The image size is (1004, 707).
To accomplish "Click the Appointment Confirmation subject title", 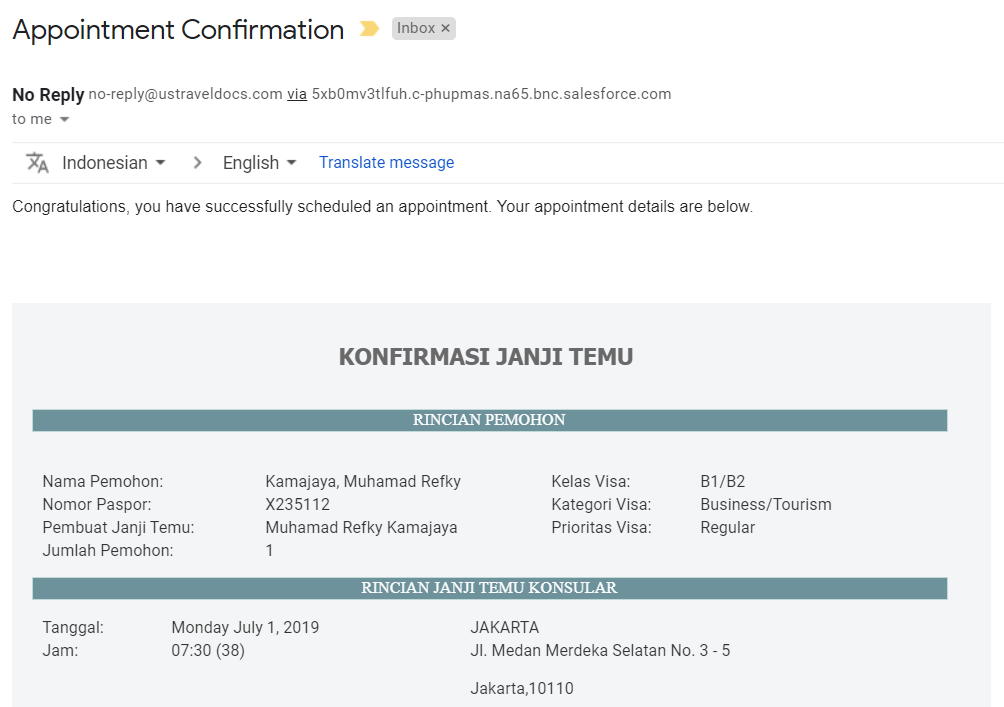I will (178, 30).
